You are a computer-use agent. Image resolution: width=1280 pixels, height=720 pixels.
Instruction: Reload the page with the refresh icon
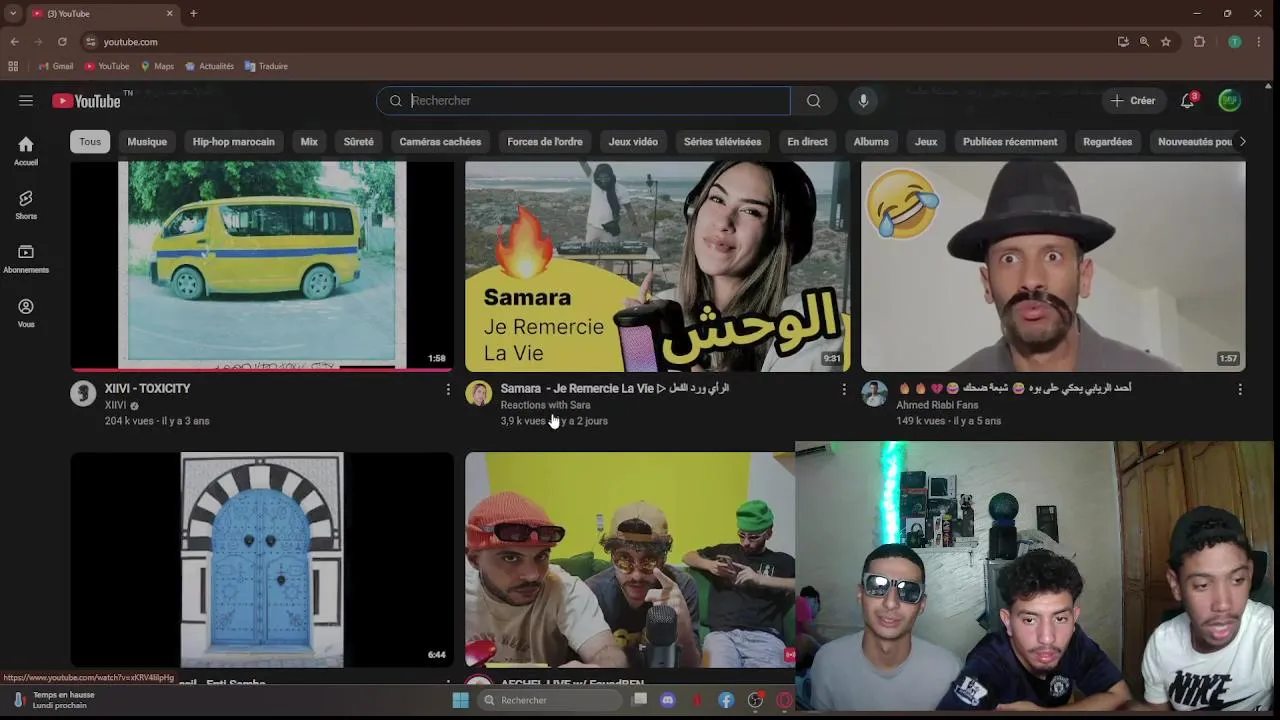click(62, 42)
